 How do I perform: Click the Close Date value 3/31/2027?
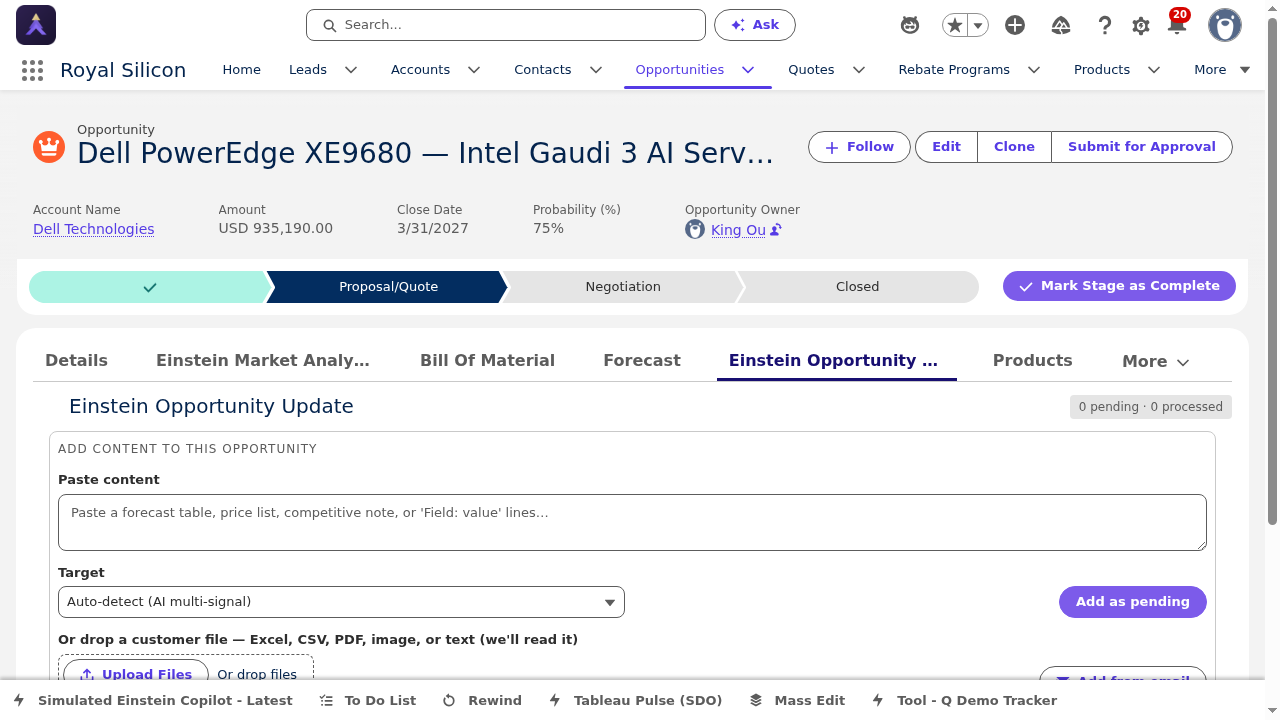point(433,229)
